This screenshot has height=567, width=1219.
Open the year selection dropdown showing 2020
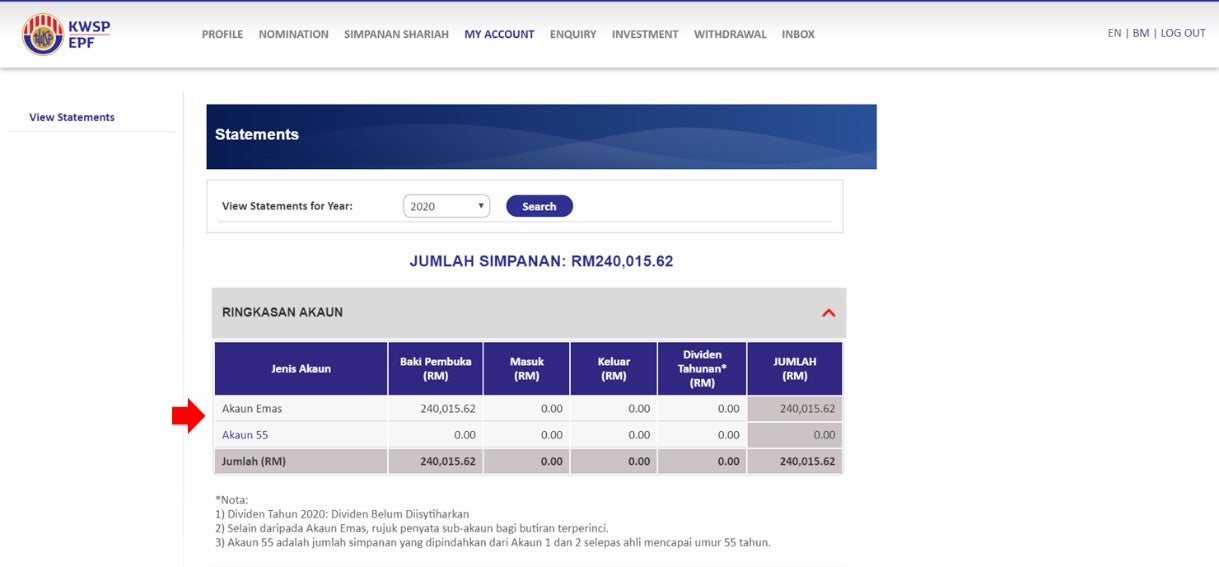coord(446,206)
